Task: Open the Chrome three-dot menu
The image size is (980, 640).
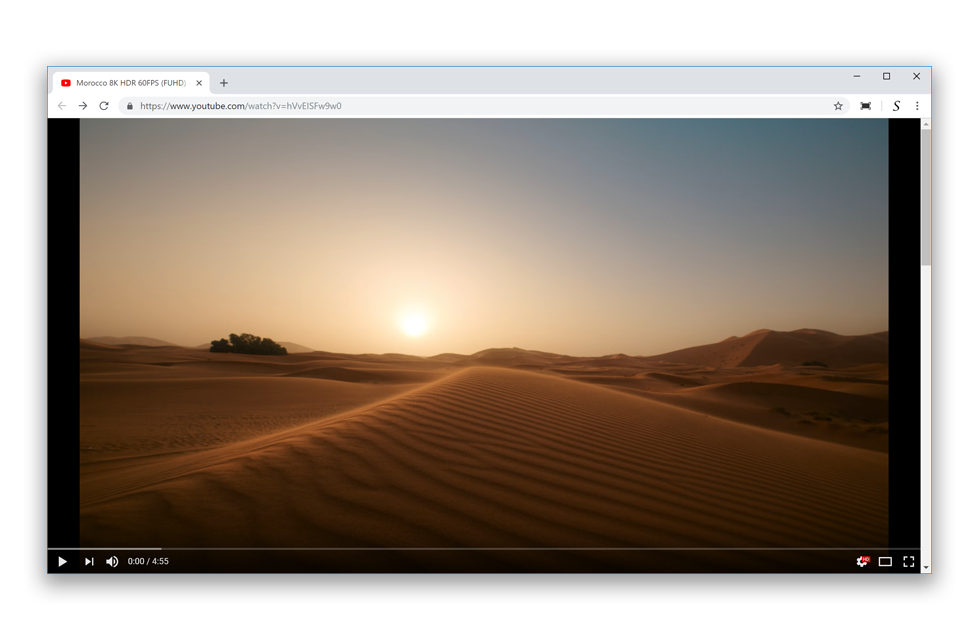Action: click(x=918, y=105)
